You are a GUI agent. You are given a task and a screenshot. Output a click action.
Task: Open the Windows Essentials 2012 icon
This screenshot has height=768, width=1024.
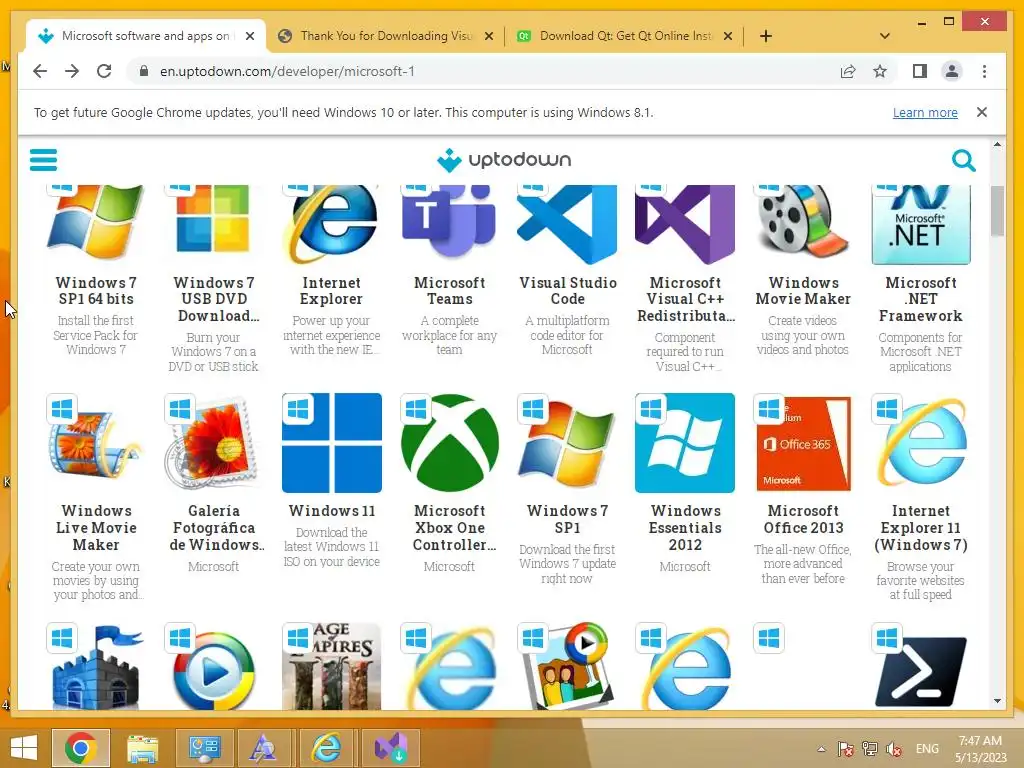coord(685,443)
